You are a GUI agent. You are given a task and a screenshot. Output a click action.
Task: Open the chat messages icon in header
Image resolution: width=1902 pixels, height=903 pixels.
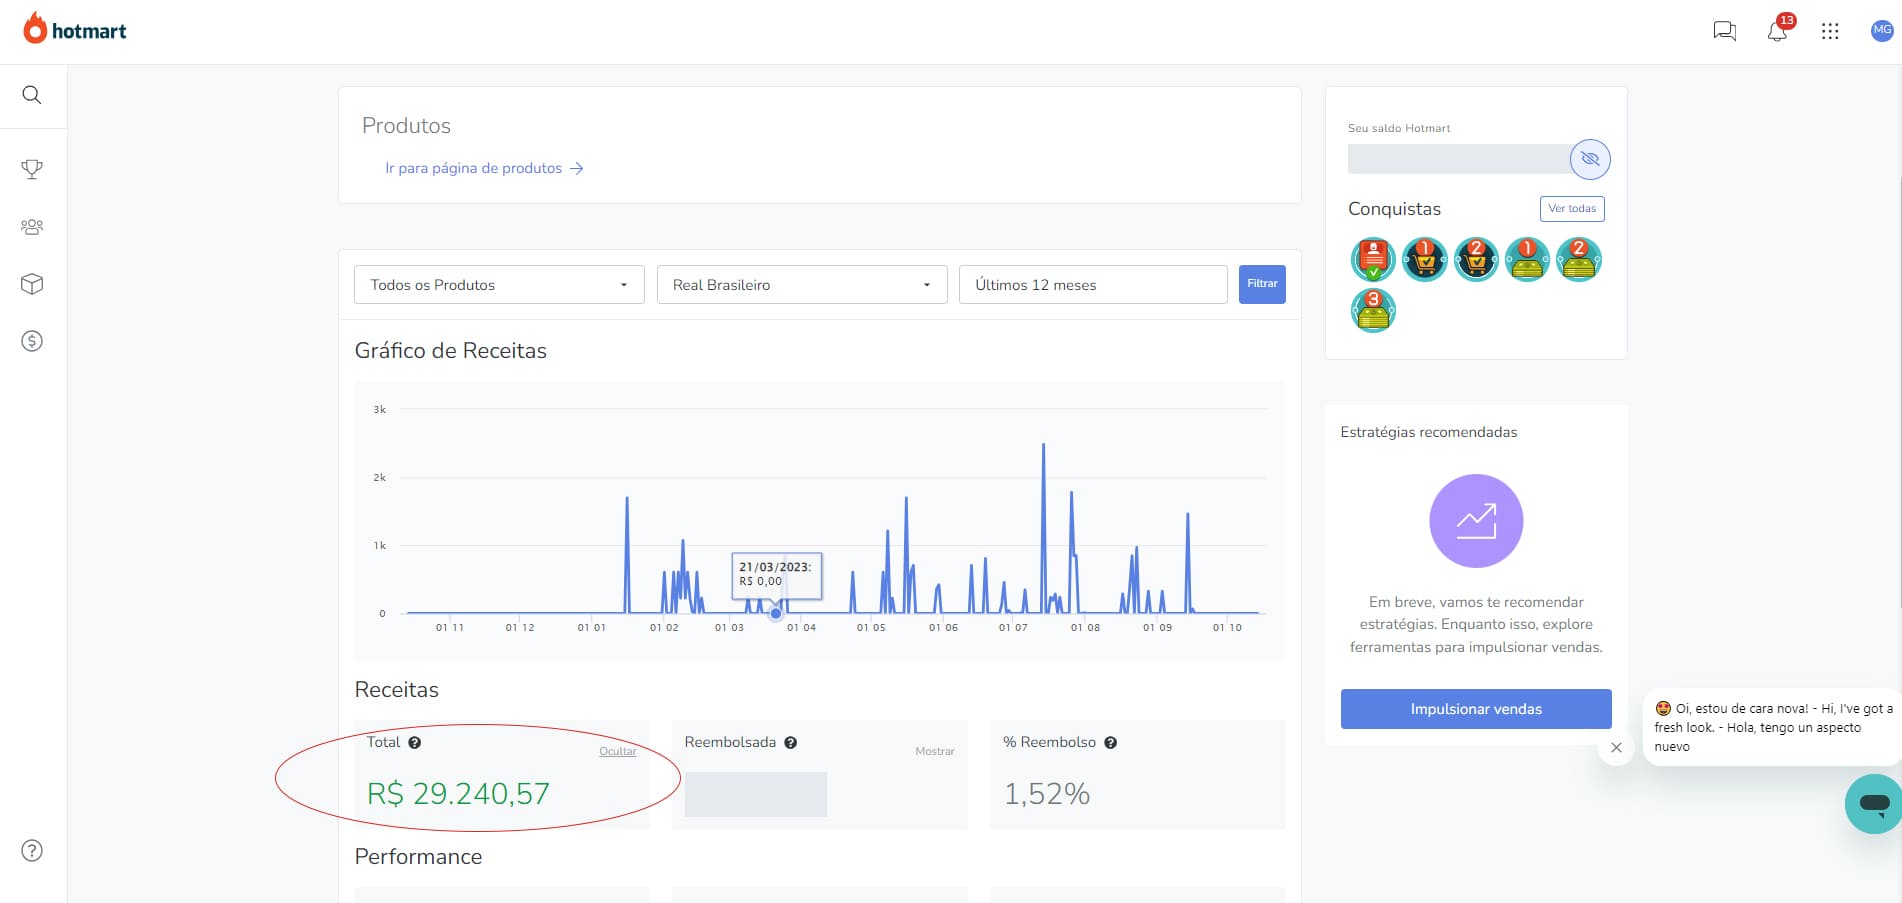(x=1724, y=31)
